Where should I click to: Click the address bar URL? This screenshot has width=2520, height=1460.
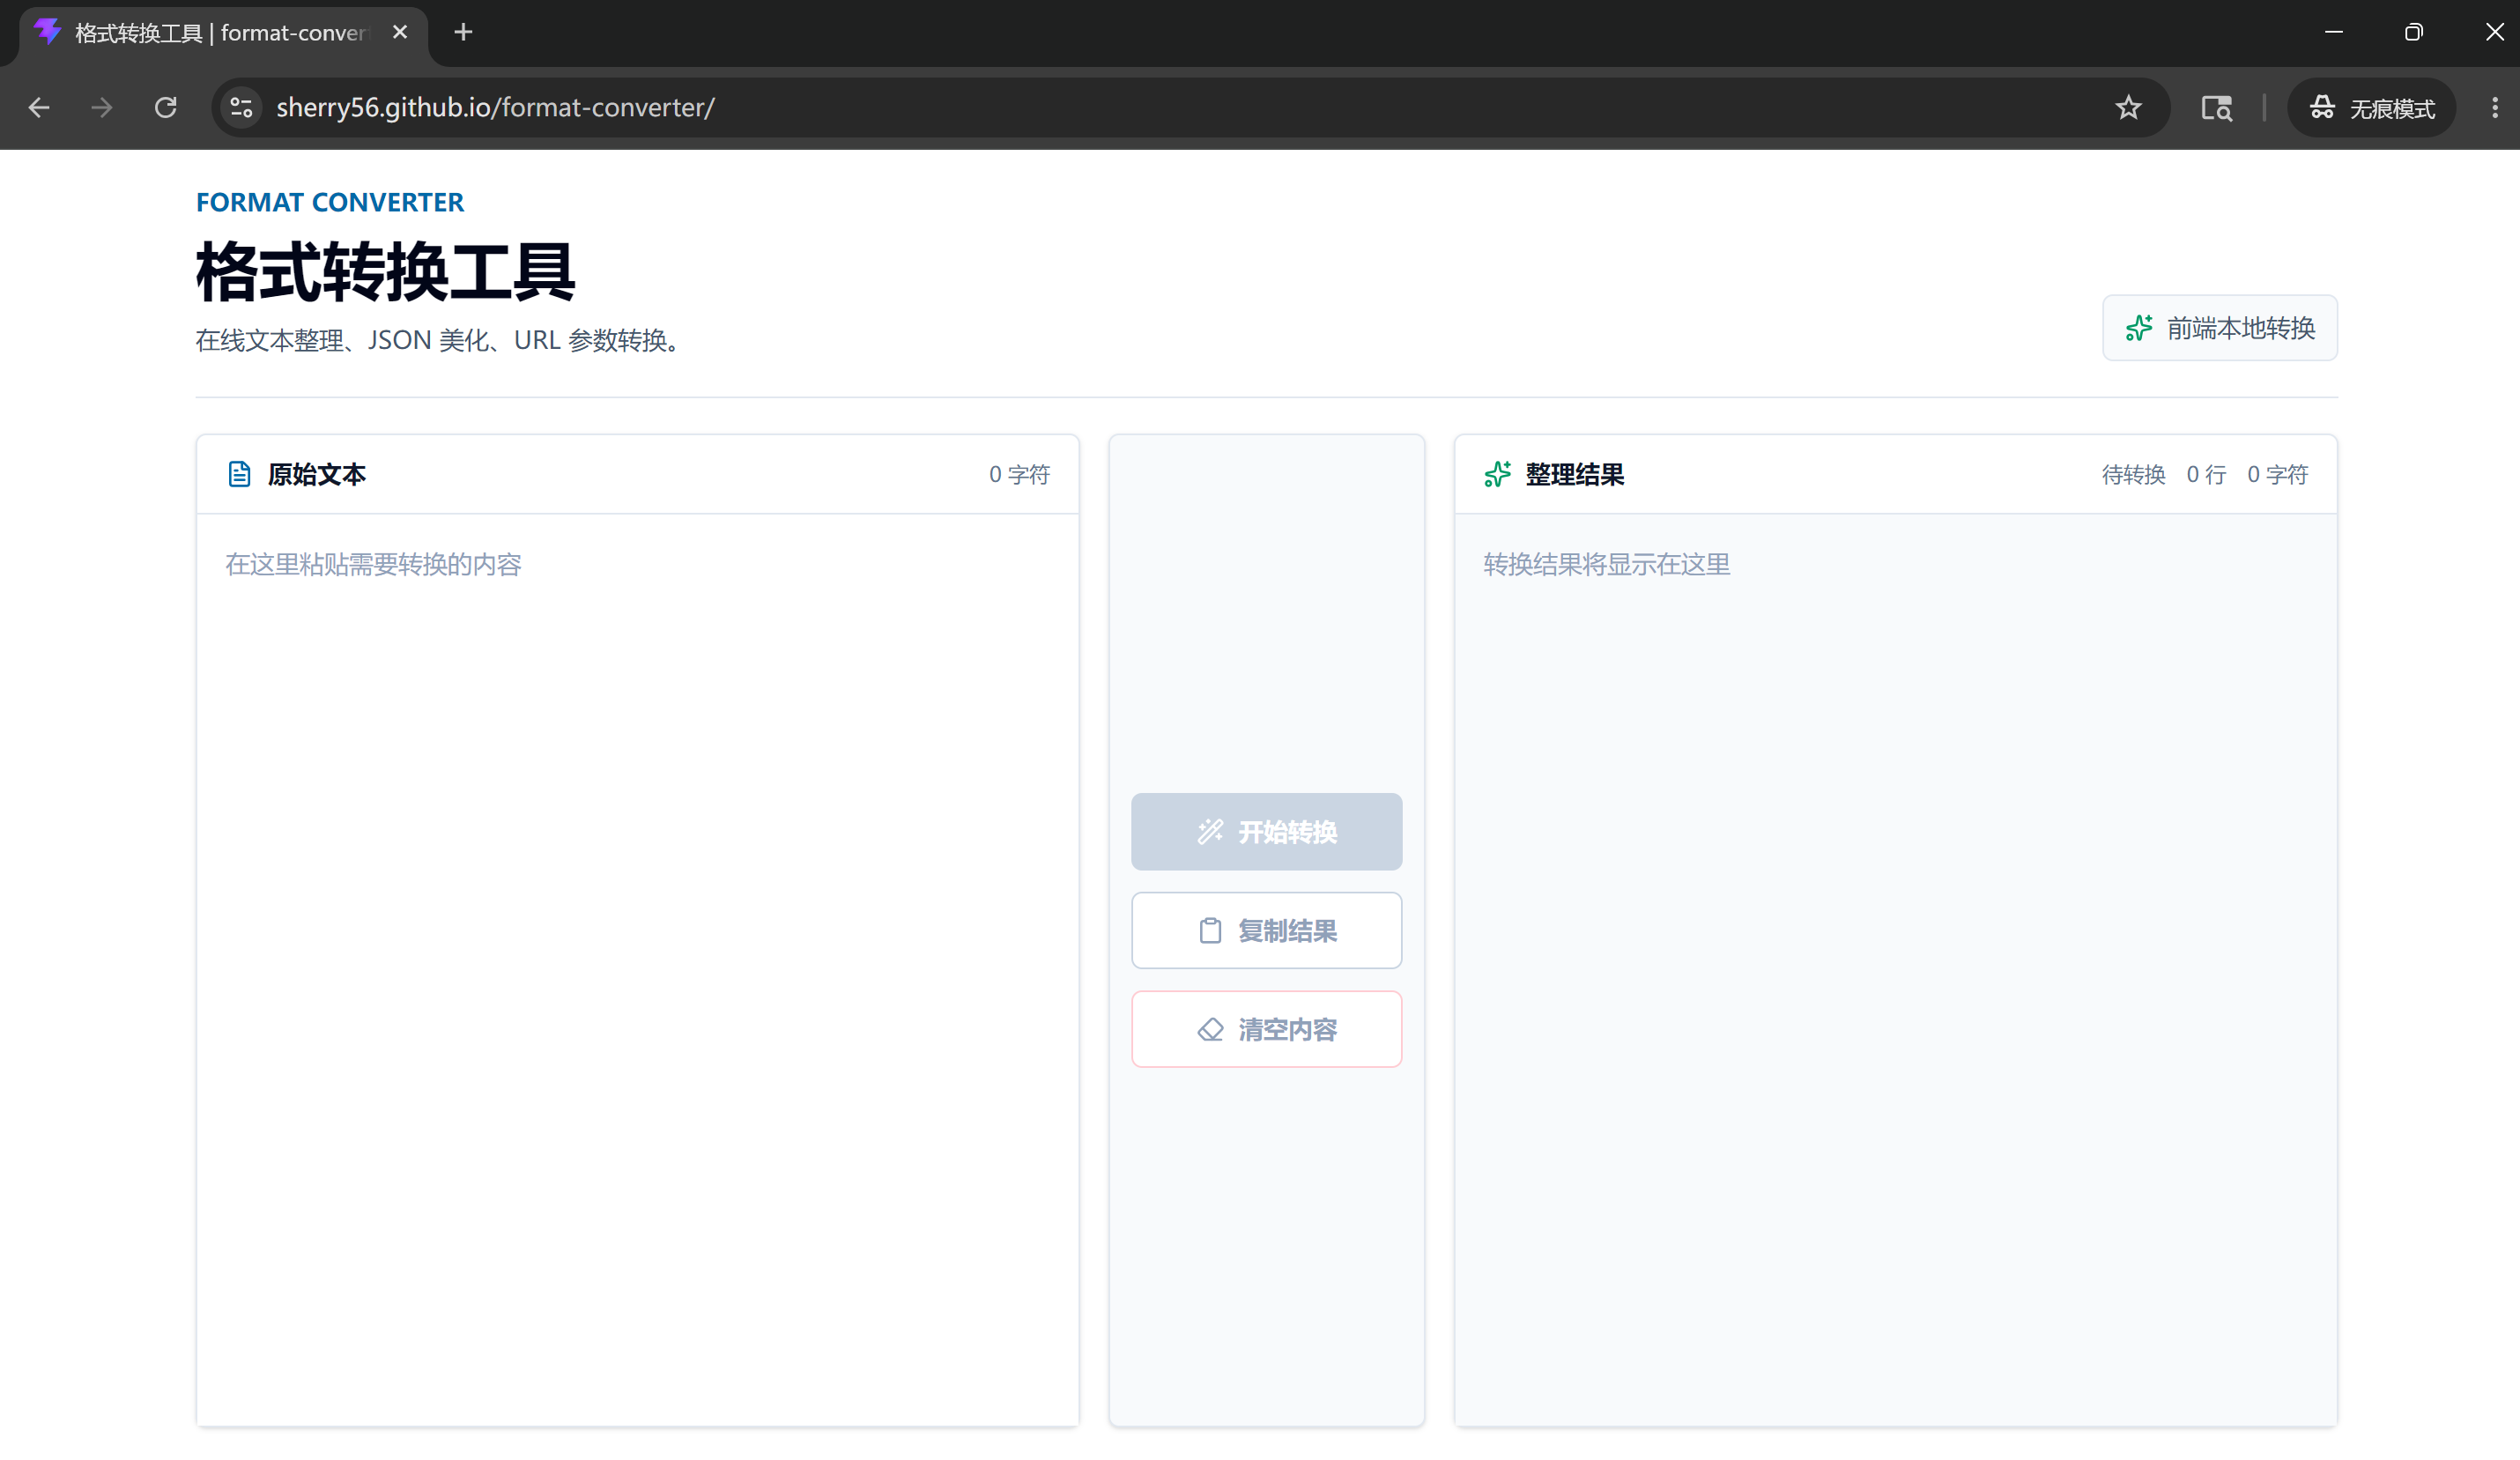495,108
